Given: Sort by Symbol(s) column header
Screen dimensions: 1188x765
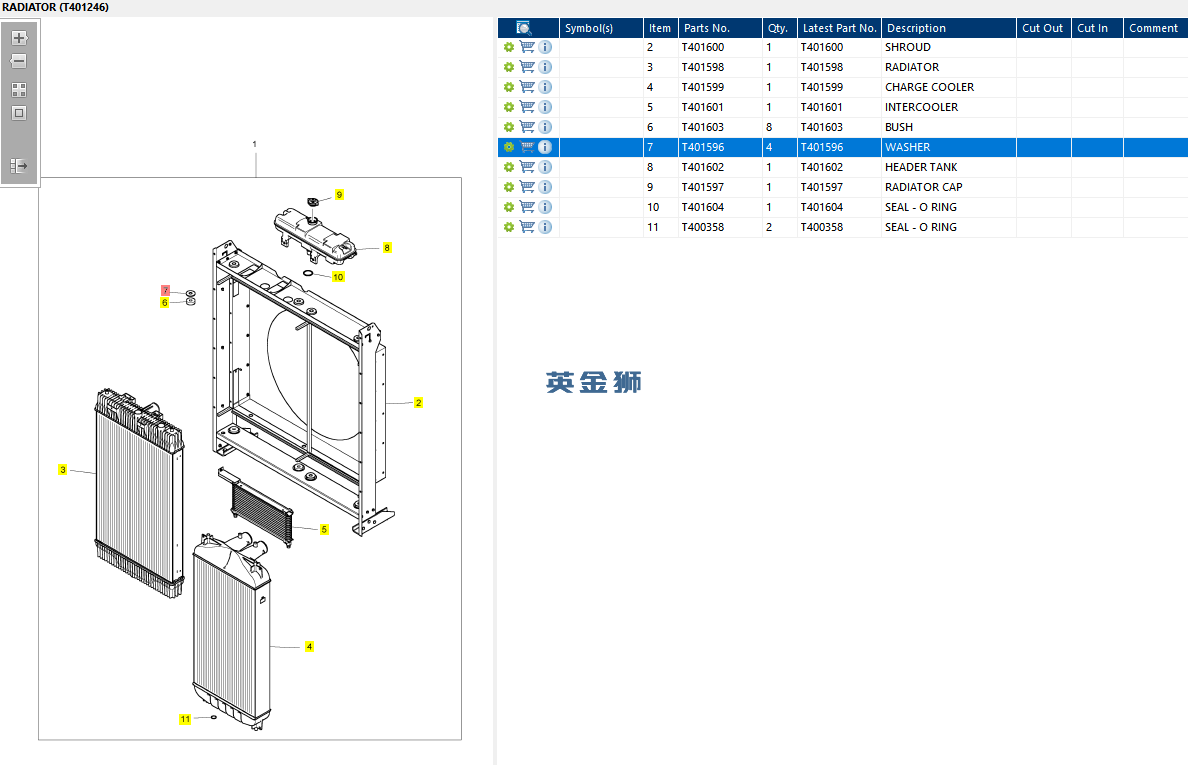Looking at the screenshot, I should [x=601, y=28].
